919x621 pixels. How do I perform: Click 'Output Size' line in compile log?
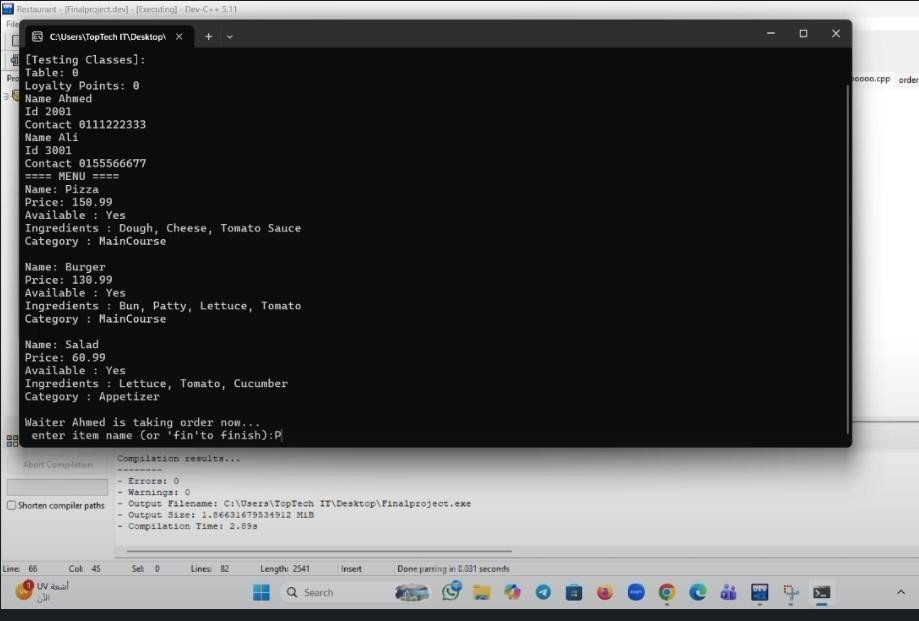click(x=216, y=515)
